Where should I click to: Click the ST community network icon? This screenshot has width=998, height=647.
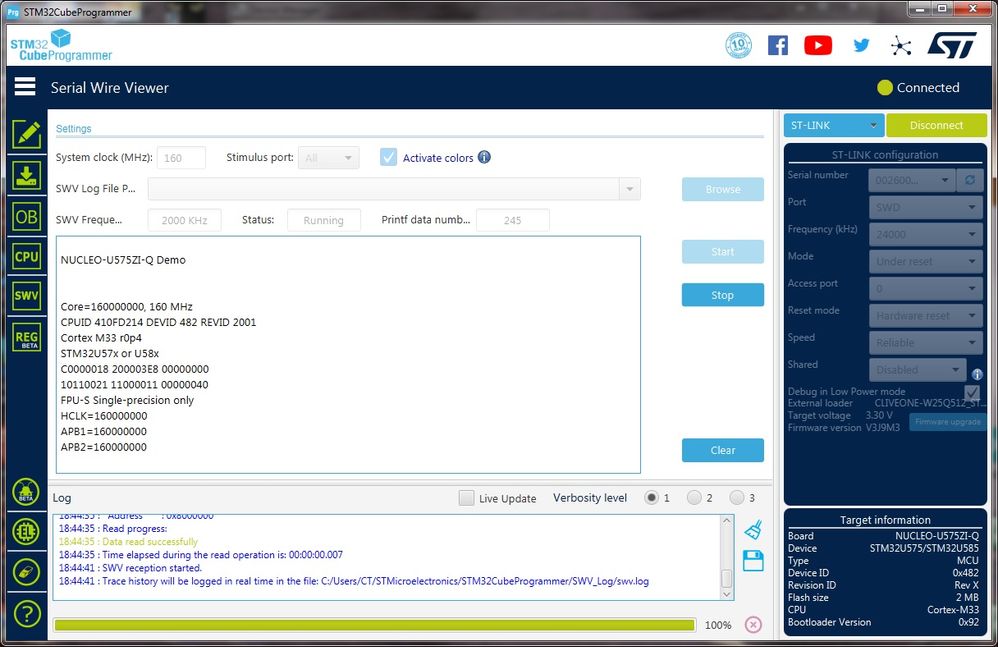pyautogui.click(x=901, y=46)
